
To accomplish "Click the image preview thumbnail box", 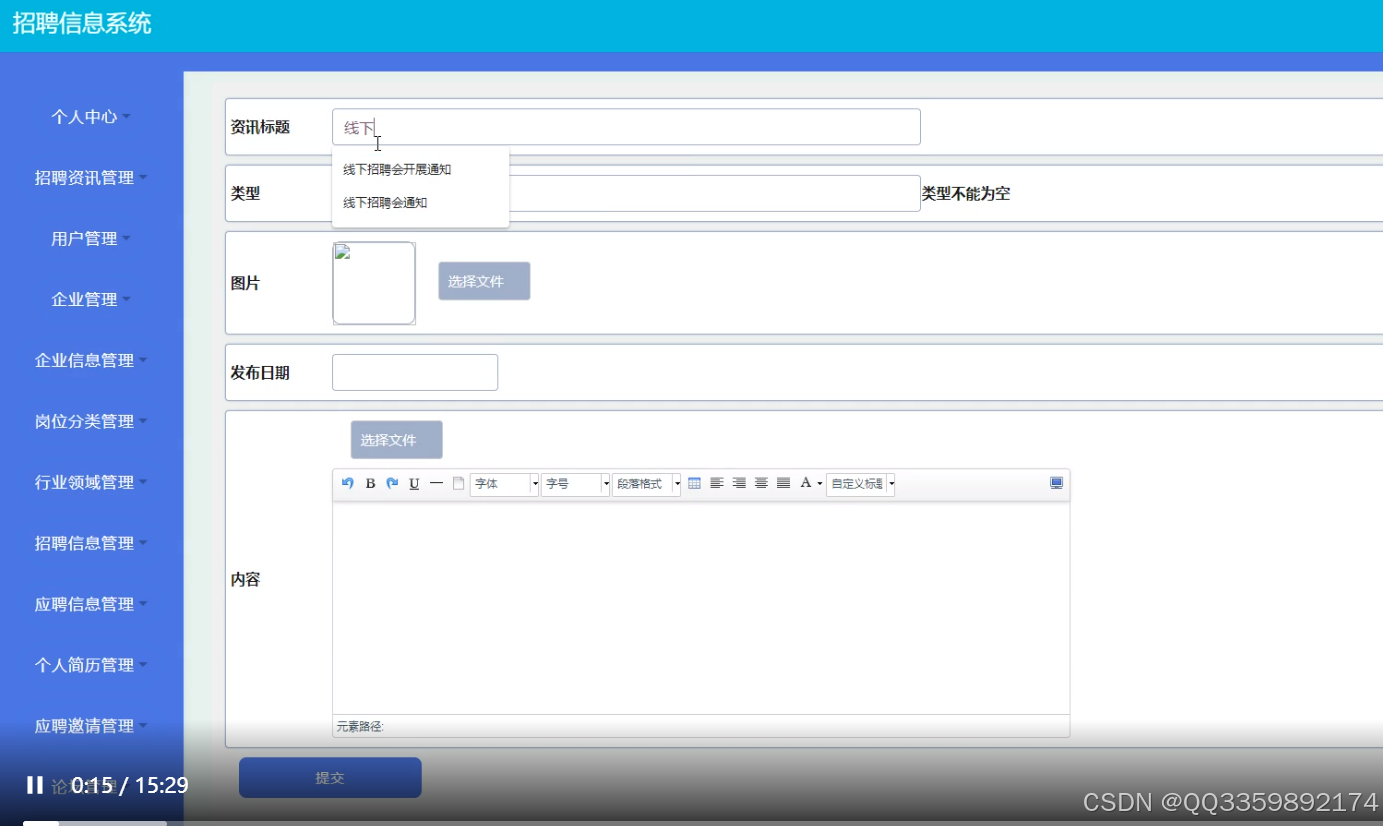I will click(x=374, y=283).
